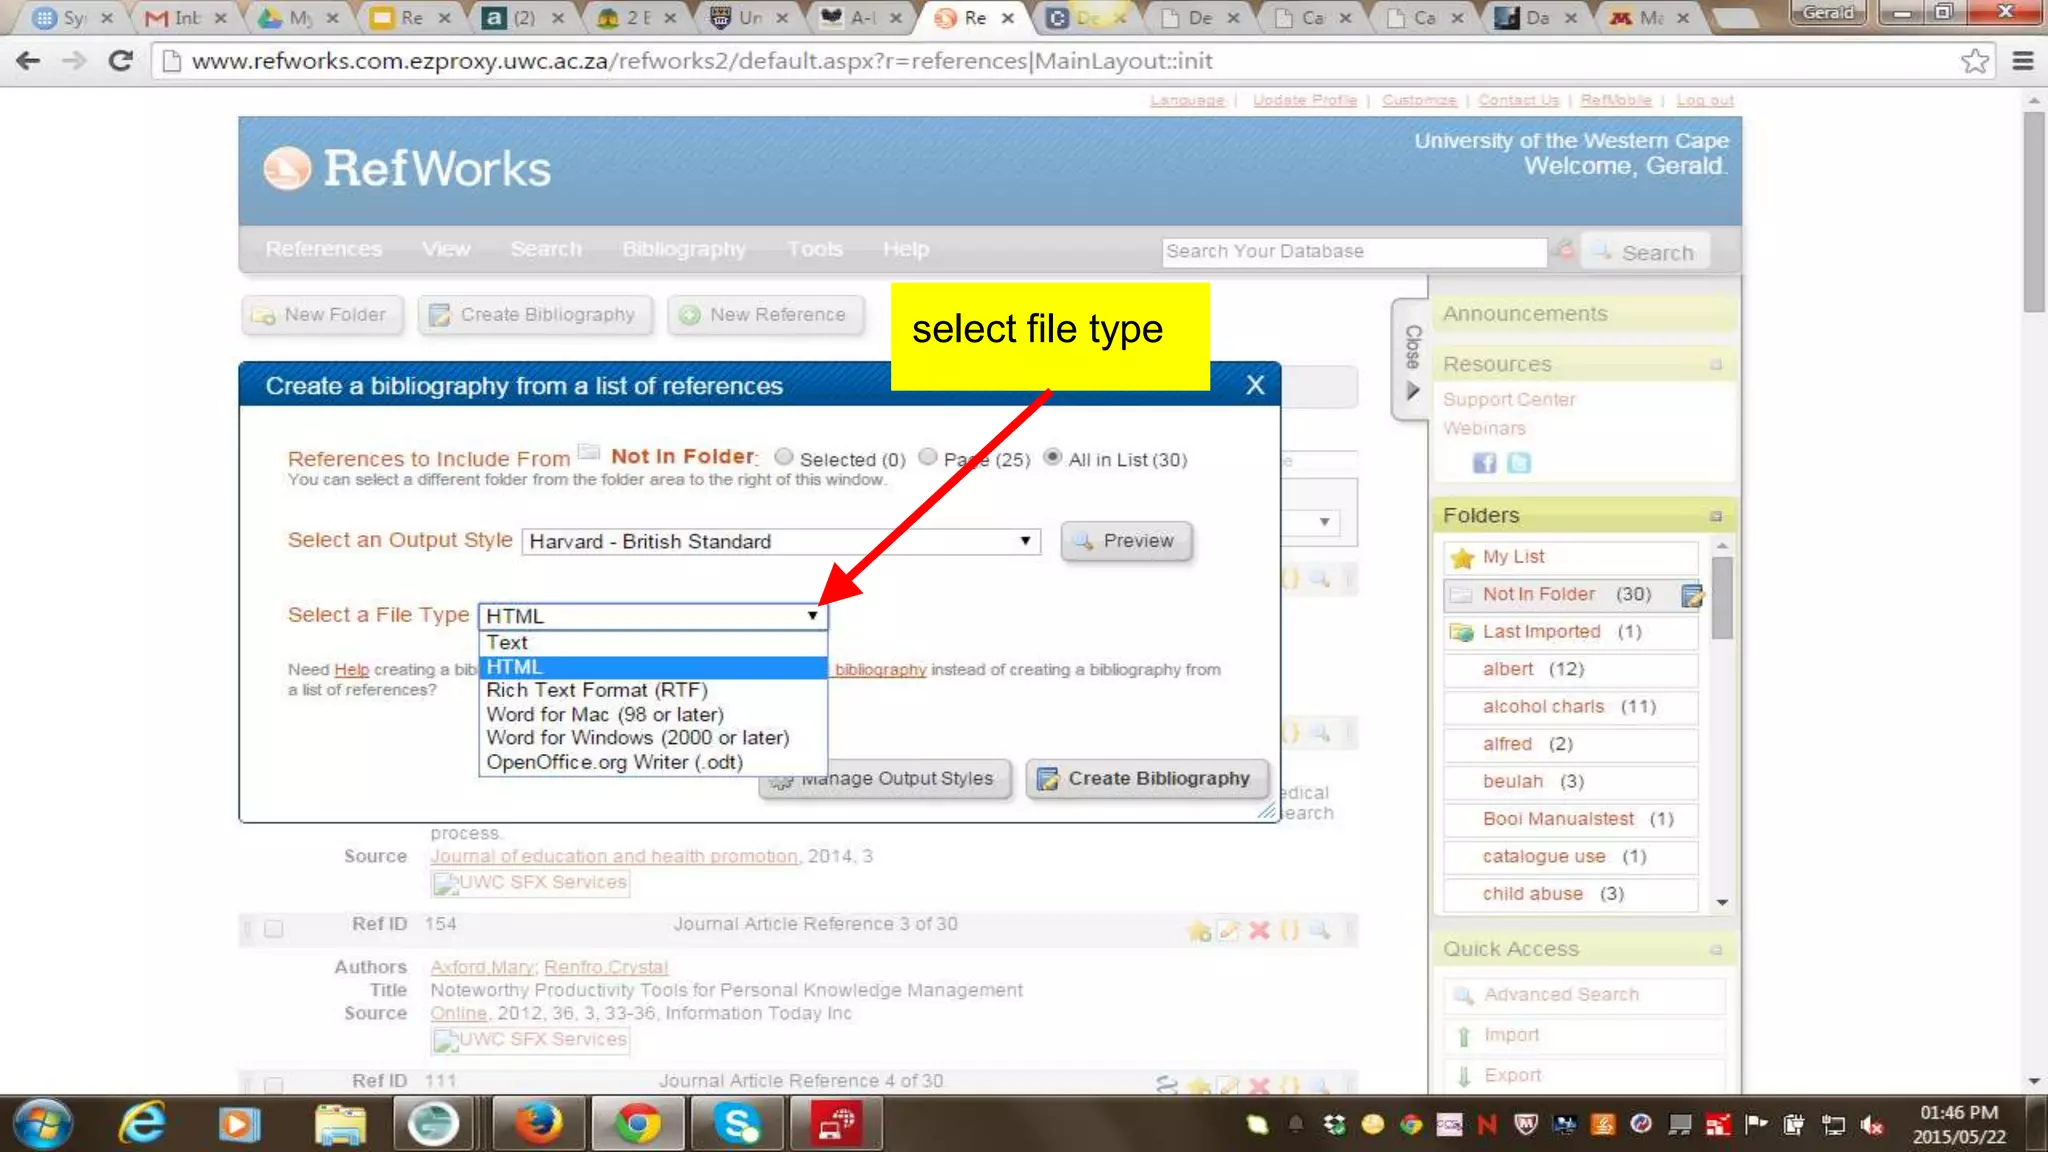The height and width of the screenshot is (1152, 2048).
Task: Click Create Bibliography in the dialog
Action: point(1147,779)
